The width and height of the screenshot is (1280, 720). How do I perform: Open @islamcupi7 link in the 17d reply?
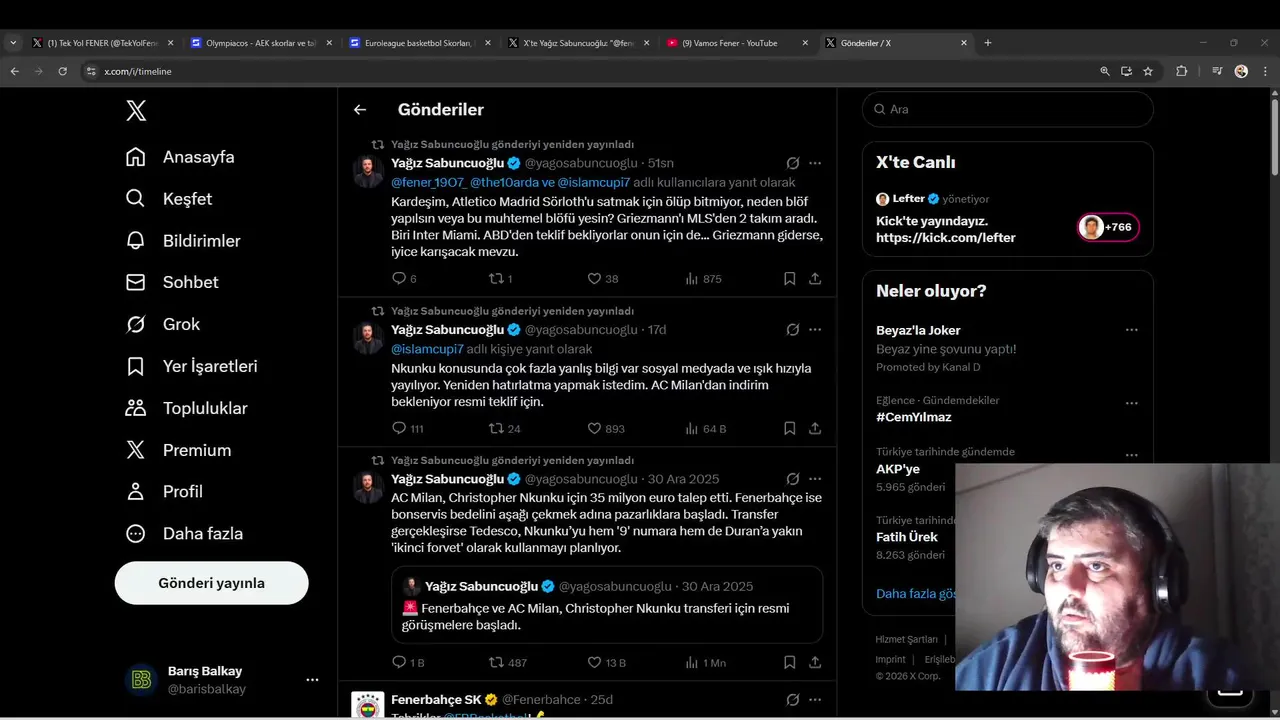click(x=427, y=349)
